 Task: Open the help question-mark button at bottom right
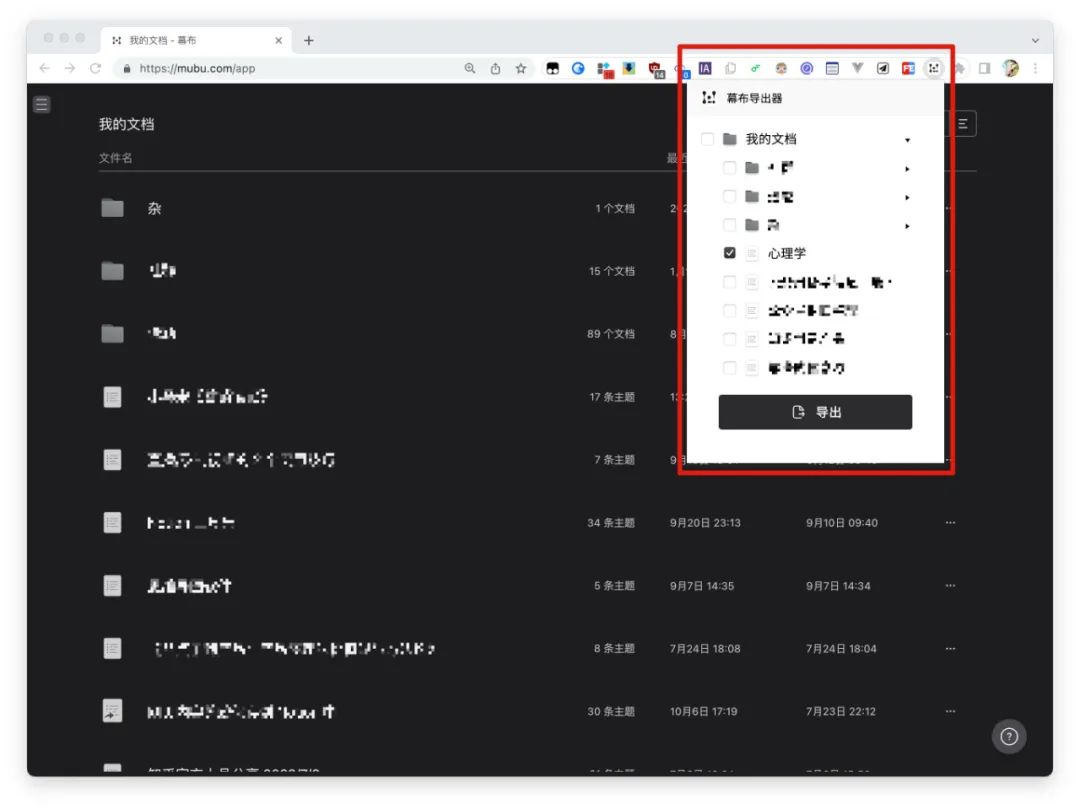click(x=1009, y=736)
